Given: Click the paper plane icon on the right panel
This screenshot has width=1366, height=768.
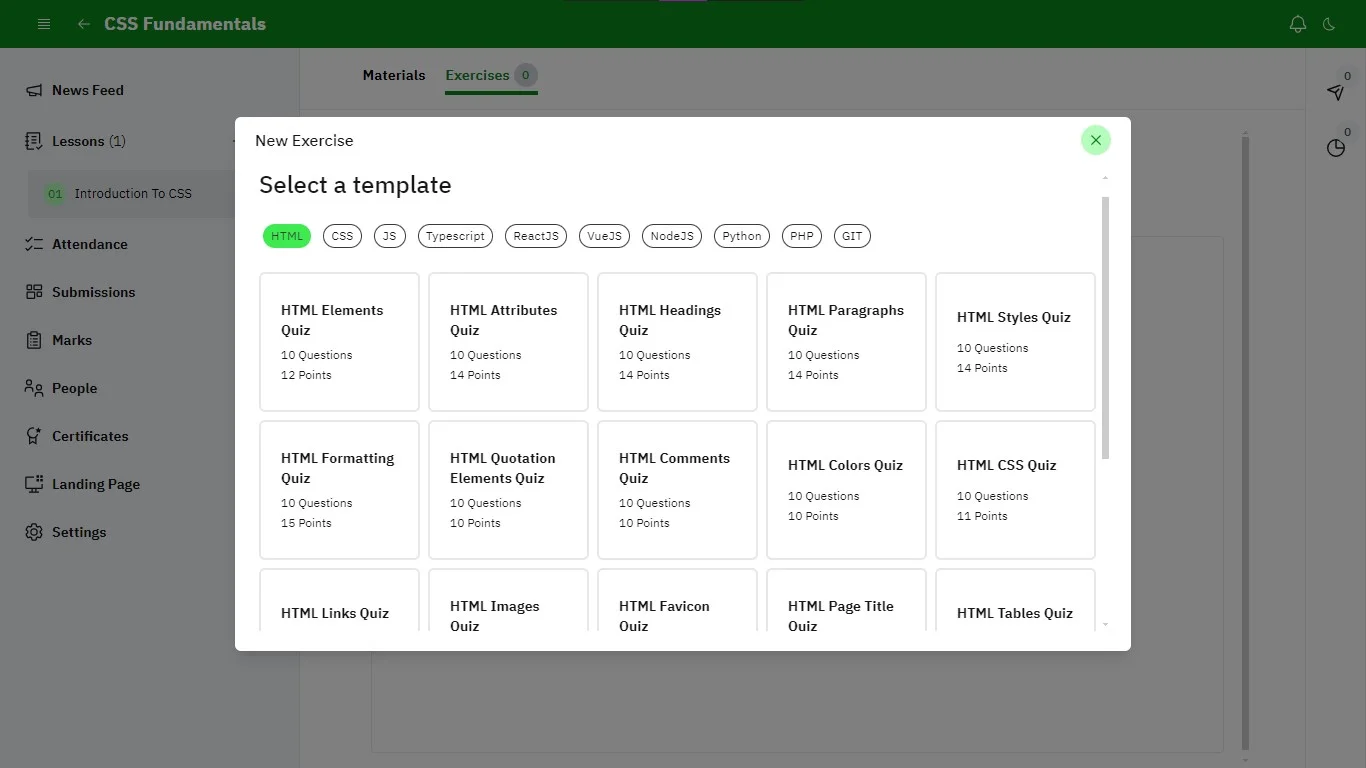Looking at the screenshot, I should click(1335, 92).
